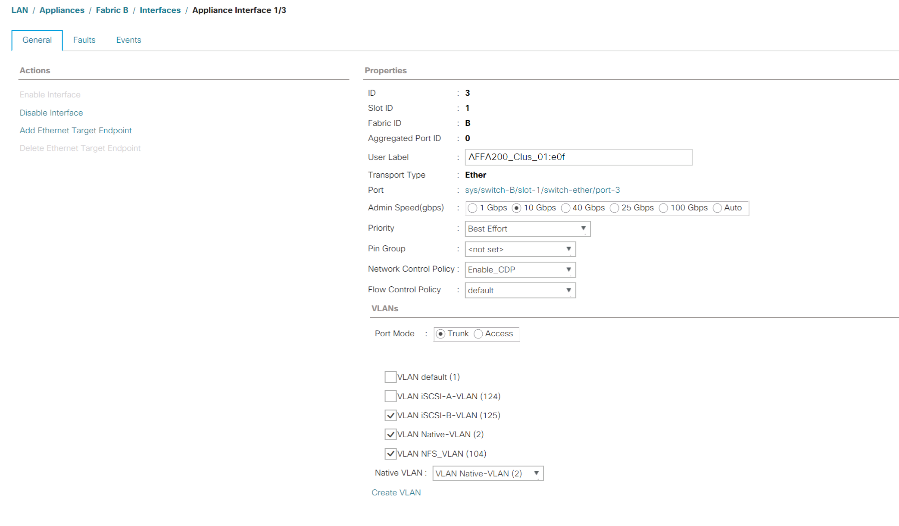899x526 pixels.
Task: Click the User Label text field
Action: 578,157
